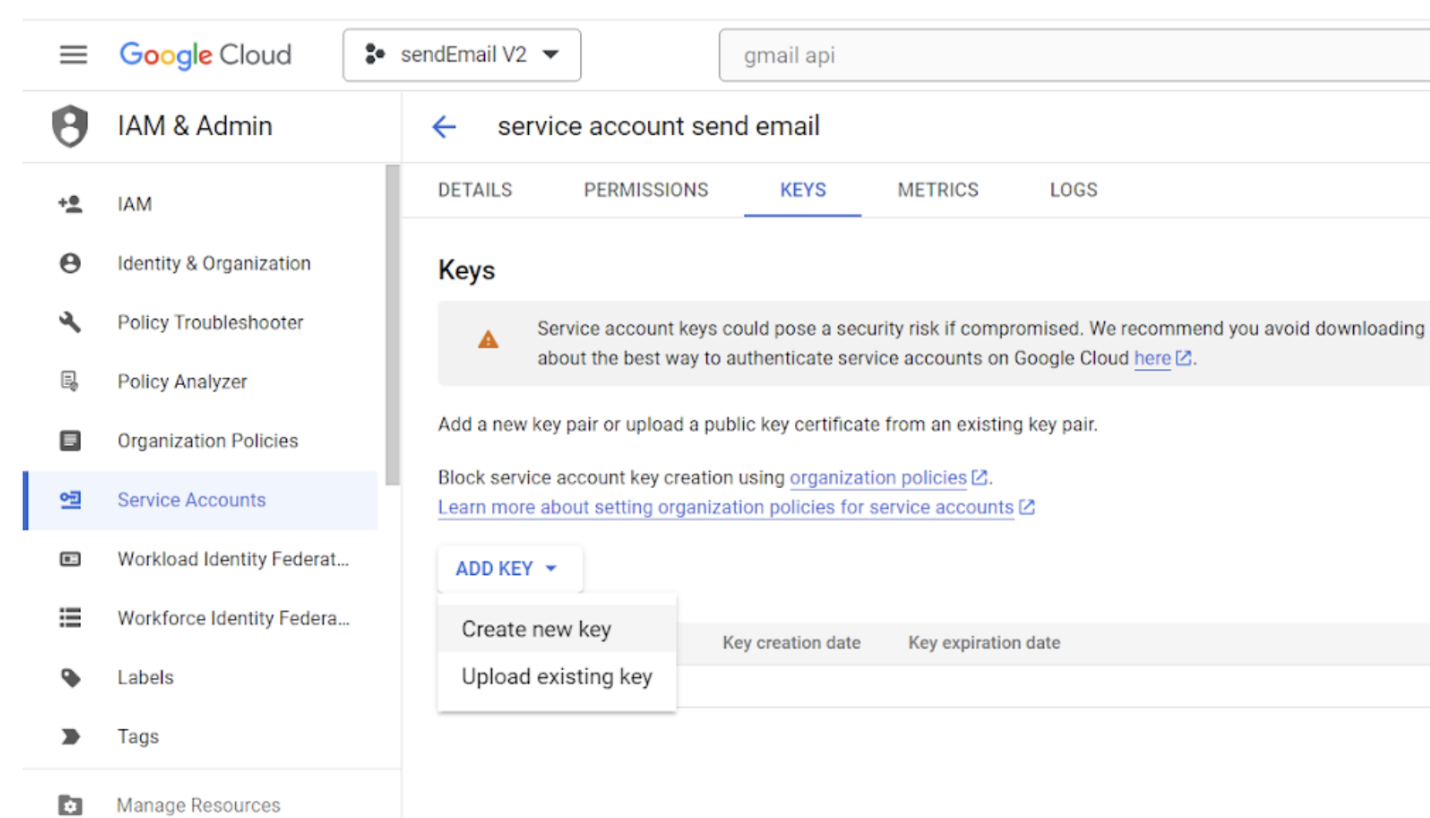Click the Workforce Identity Federation list icon
Viewport: 1430px width, 818px height.
click(70, 619)
